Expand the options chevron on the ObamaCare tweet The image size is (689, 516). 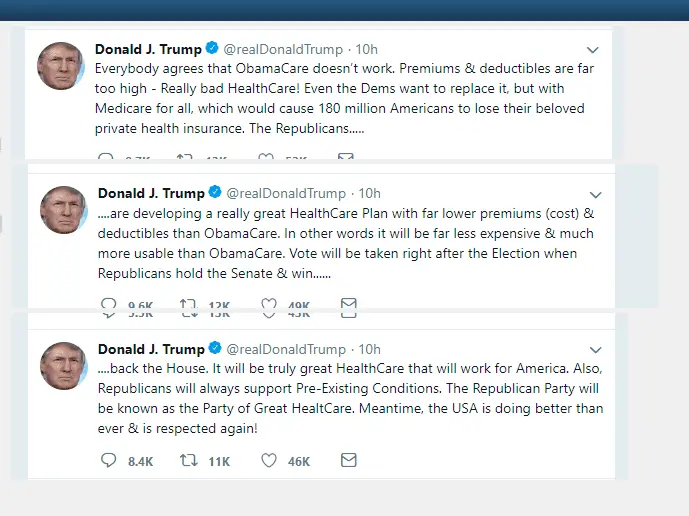click(592, 50)
